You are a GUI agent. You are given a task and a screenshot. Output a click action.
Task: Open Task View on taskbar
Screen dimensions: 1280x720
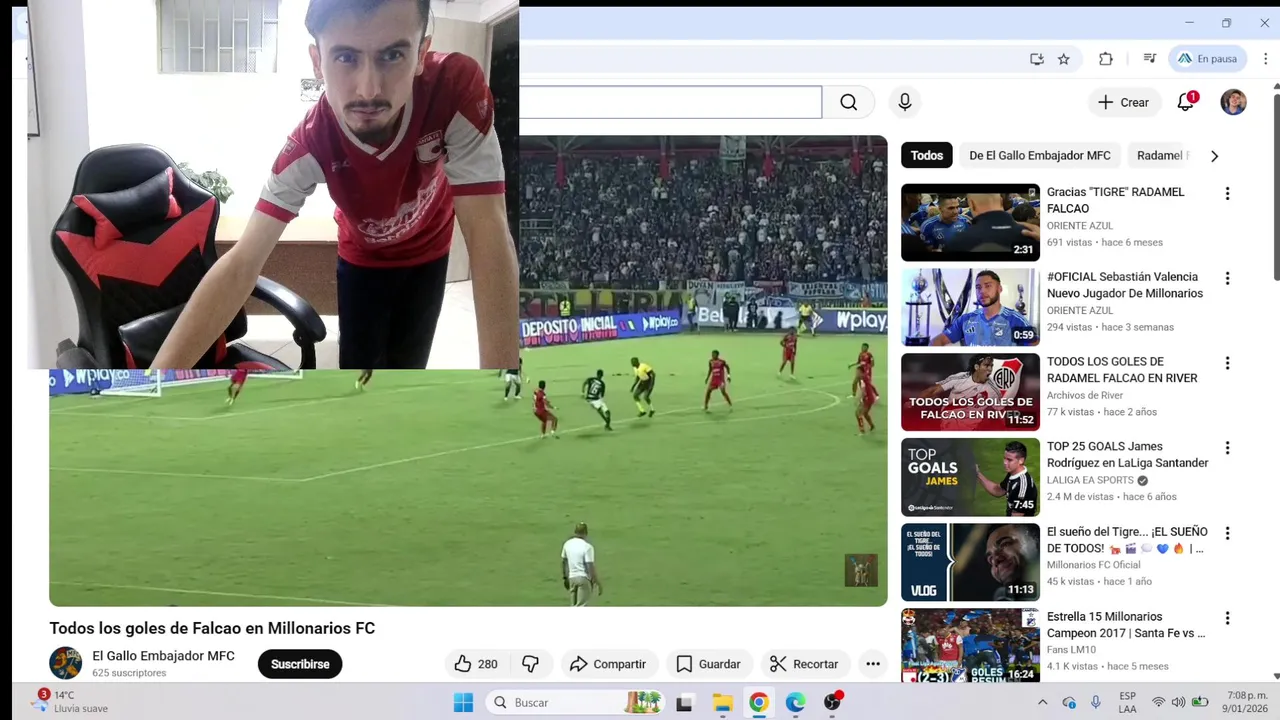point(685,703)
